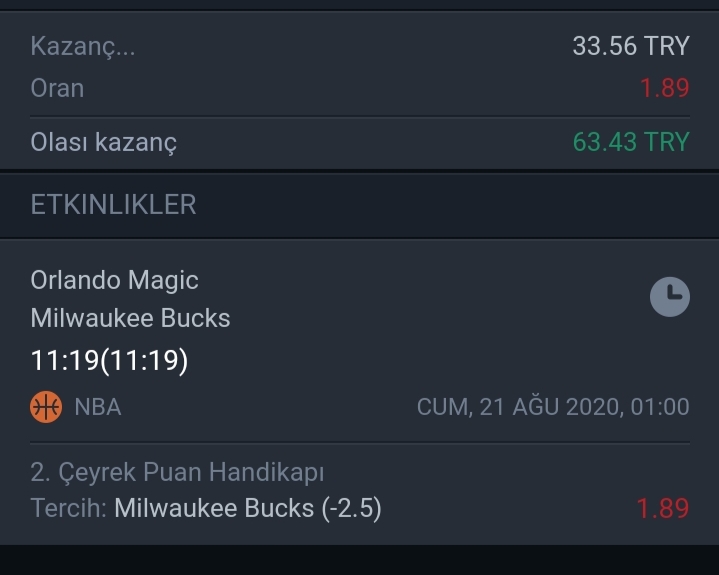
Task: Tap the Oran label
Action: coord(57,88)
